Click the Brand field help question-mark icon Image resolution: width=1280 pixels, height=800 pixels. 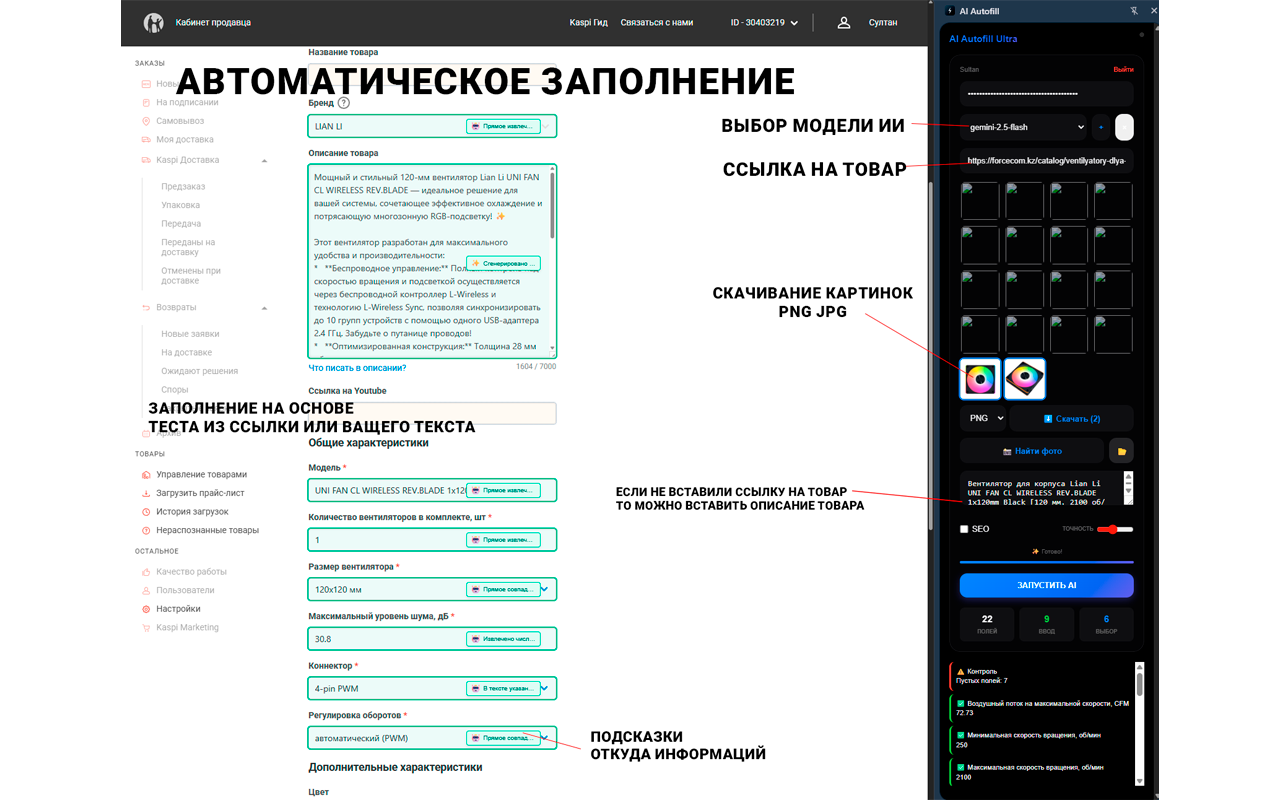click(x=344, y=103)
